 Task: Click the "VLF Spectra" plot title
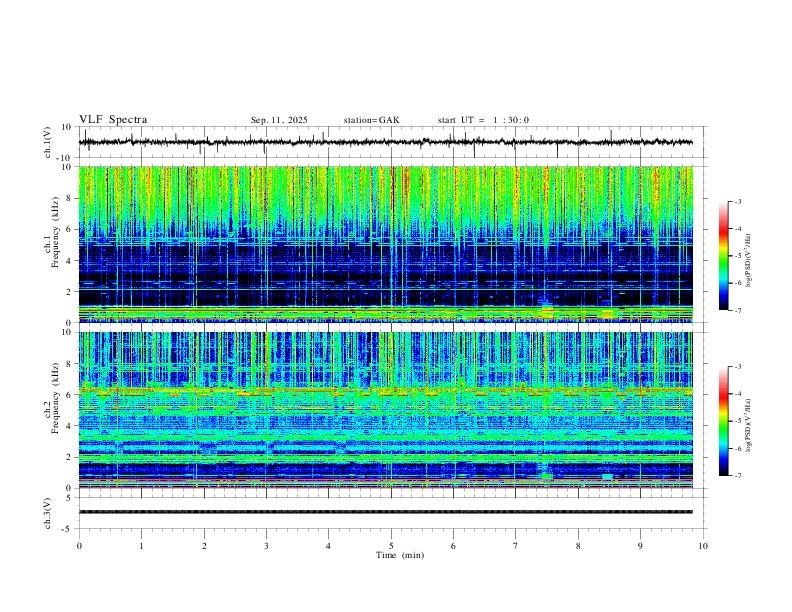[x=113, y=120]
